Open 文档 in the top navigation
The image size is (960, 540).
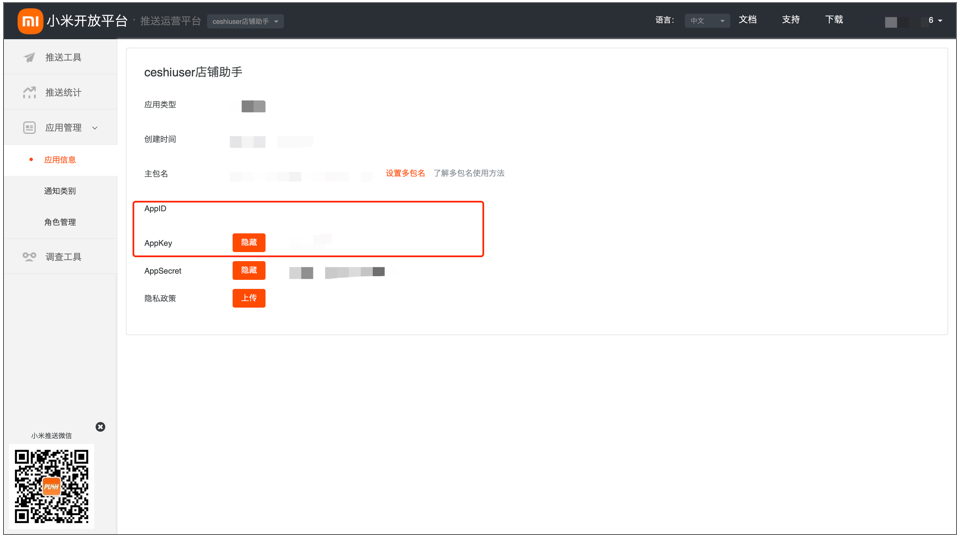tap(747, 20)
